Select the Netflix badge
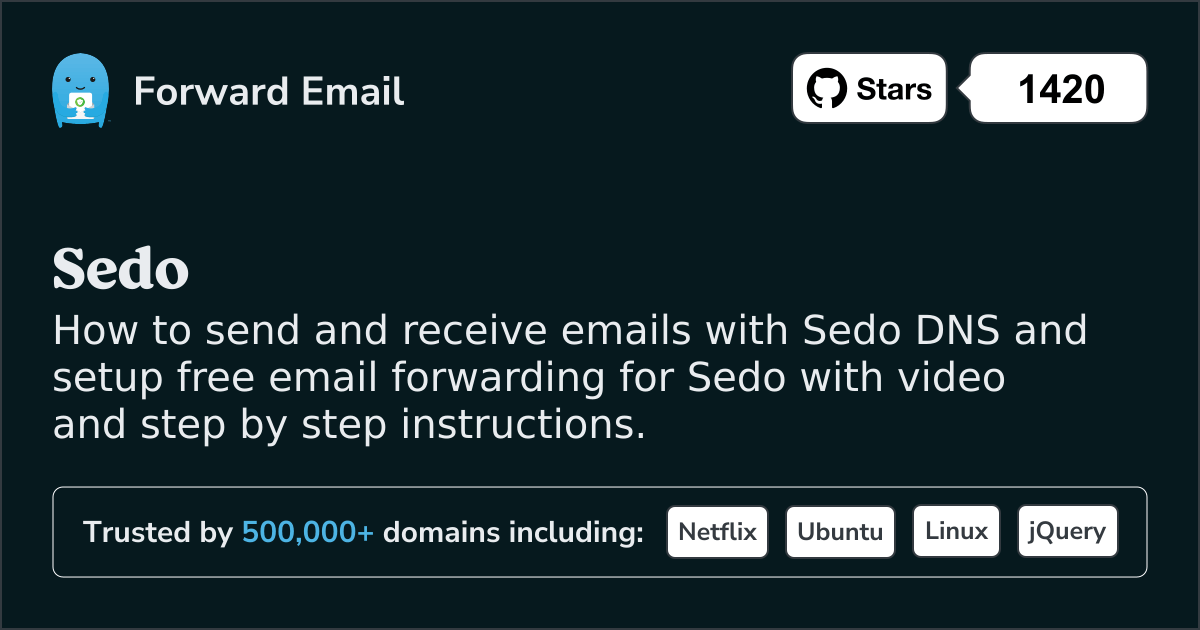This screenshot has width=1200, height=630. (717, 531)
